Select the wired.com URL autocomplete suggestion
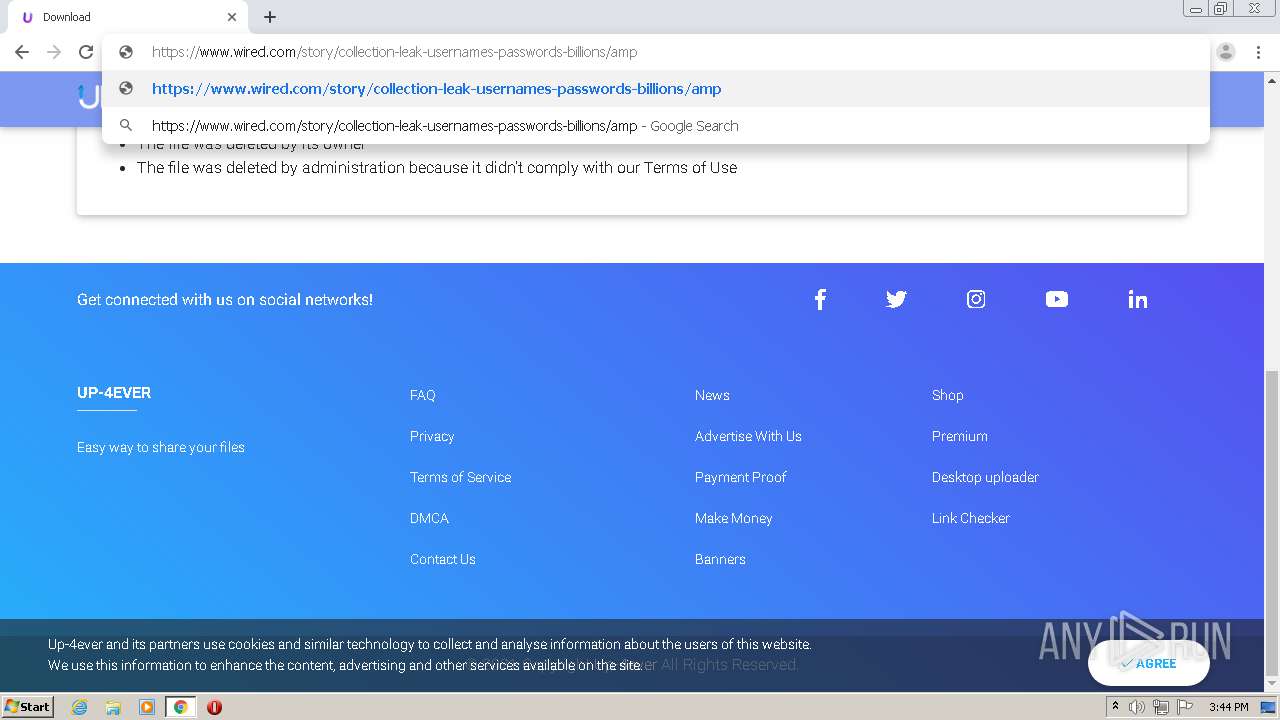Image resolution: width=1280 pixels, height=720 pixels. click(656, 89)
